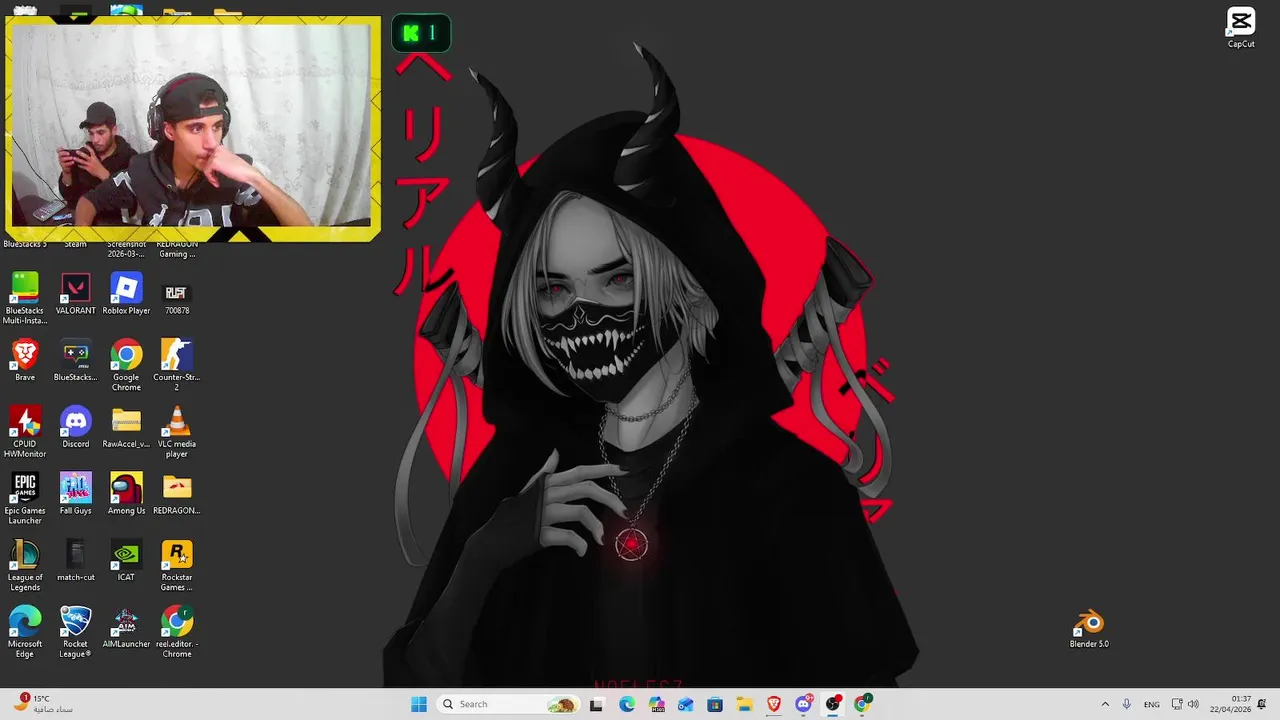Open Outlook from the taskbar
Screen dimensions: 1280x720
click(685, 704)
